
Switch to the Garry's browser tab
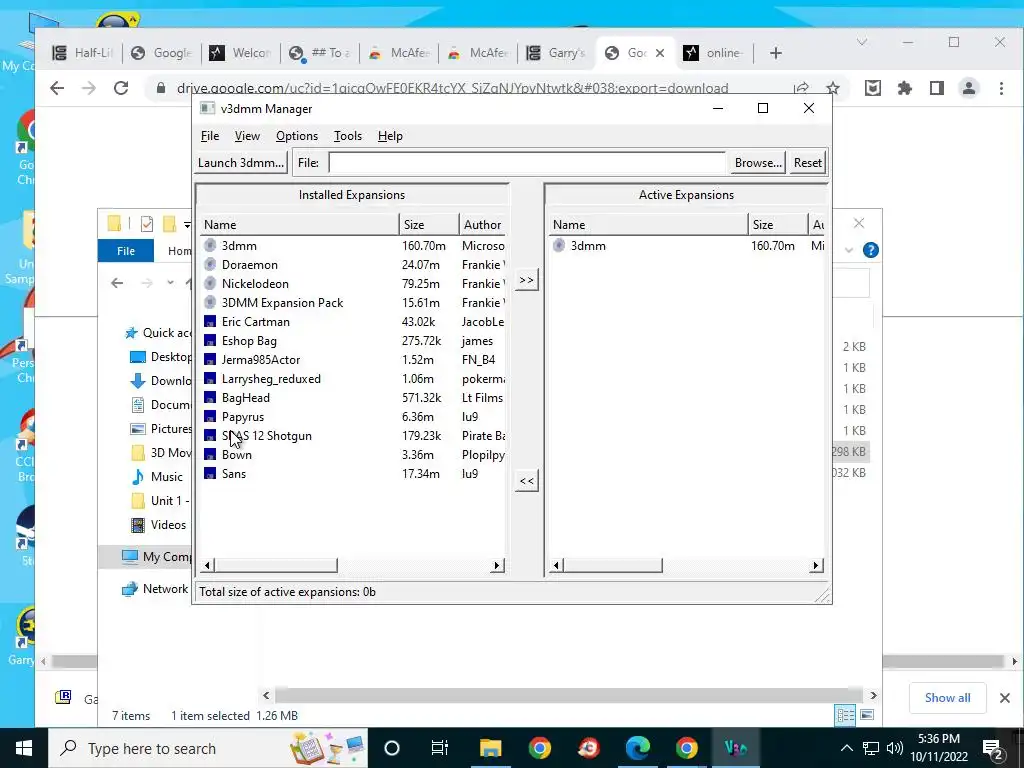pyautogui.click(x=557, y=53)
